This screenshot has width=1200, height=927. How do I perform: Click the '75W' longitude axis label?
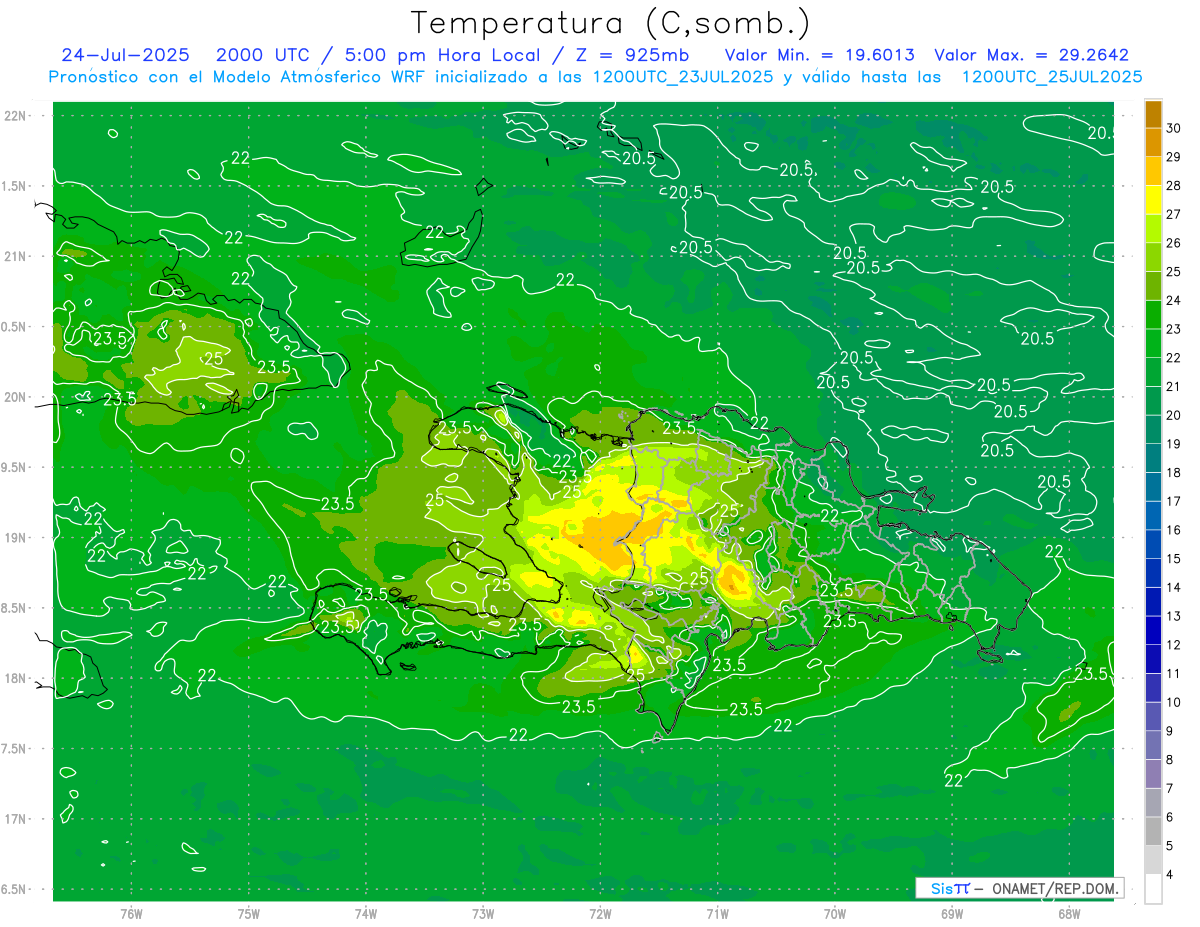249,913
